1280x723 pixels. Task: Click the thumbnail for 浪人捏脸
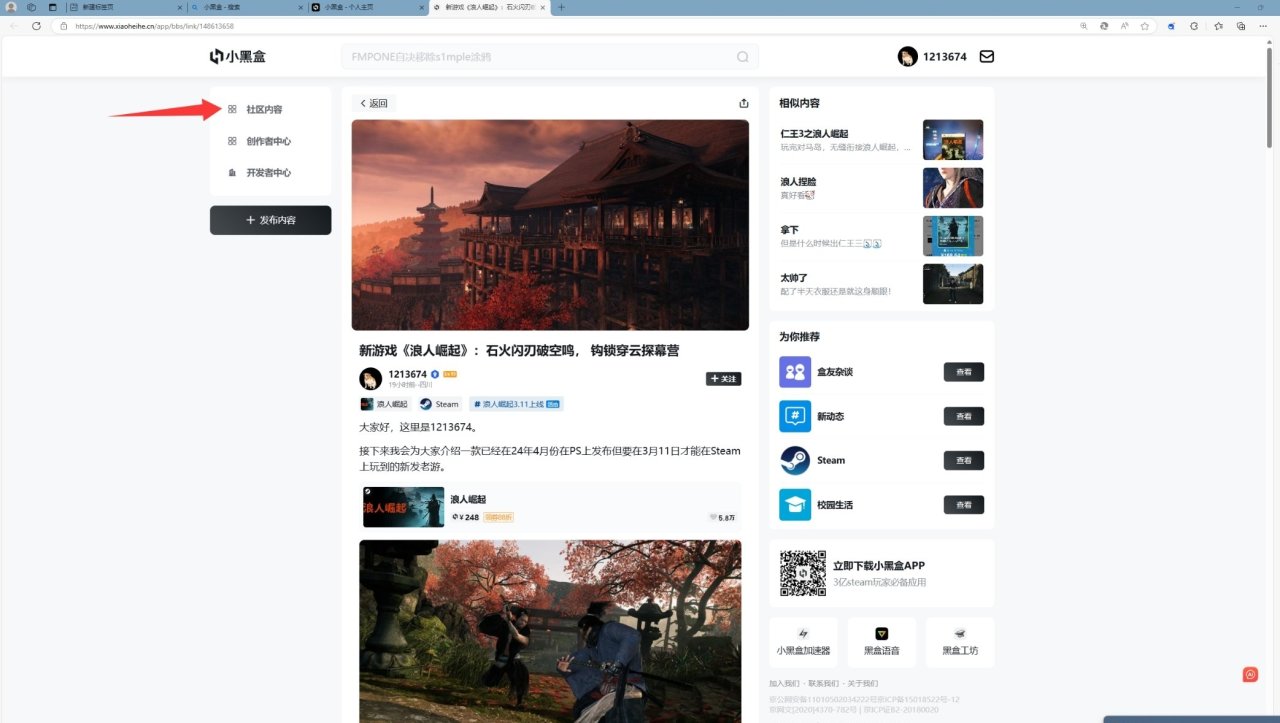pyautogui.click(x=953, y=188)
